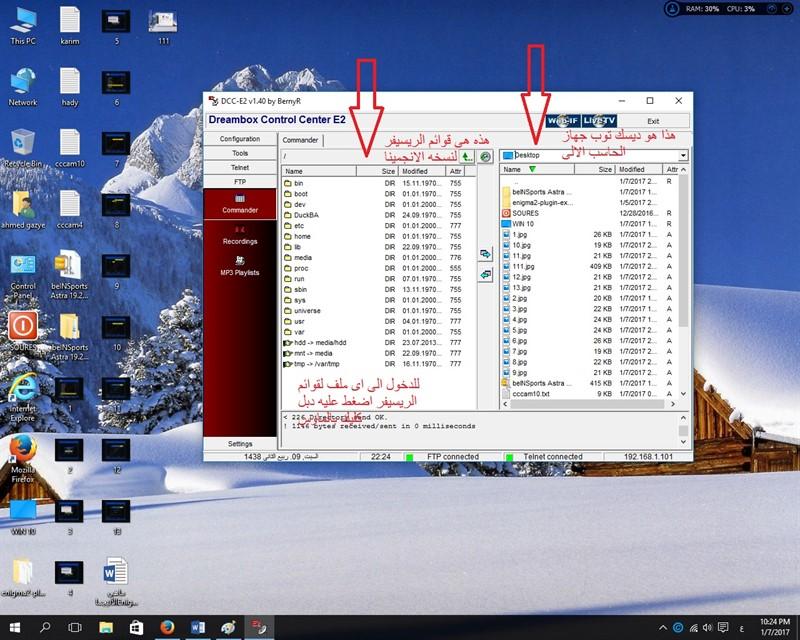Screen dimensions: 800x640
Task: Open Settings at the sidebar bottom
Action: pos(240,444)
